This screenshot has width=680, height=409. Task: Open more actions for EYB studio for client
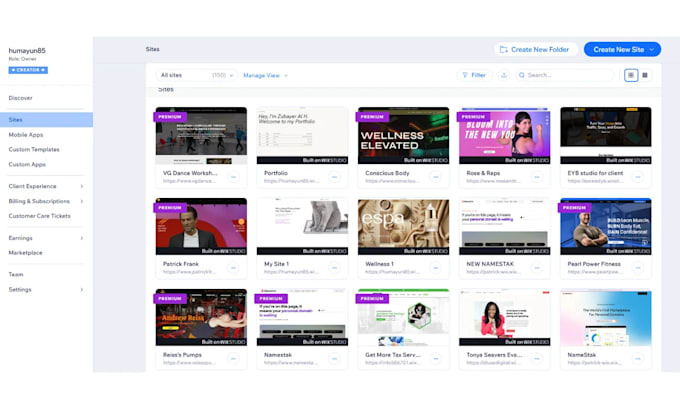pyautogui.click(x=638, y=177)
